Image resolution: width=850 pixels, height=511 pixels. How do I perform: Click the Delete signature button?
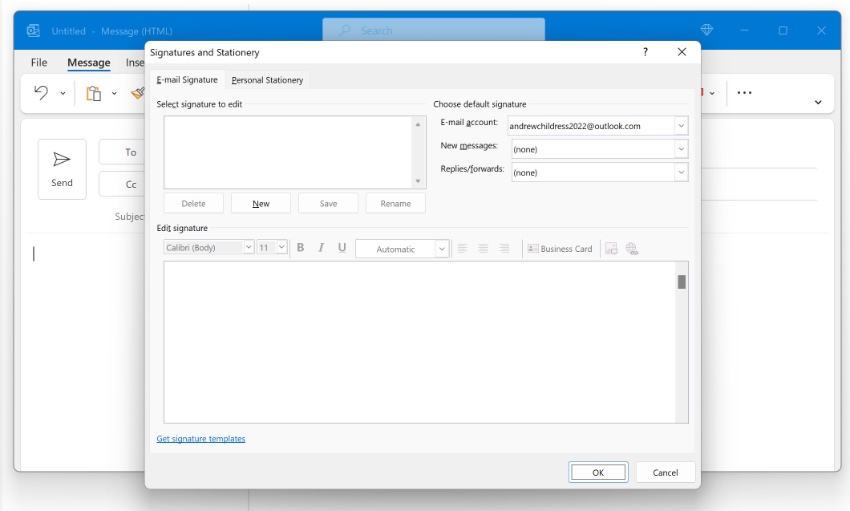[194, 203]
